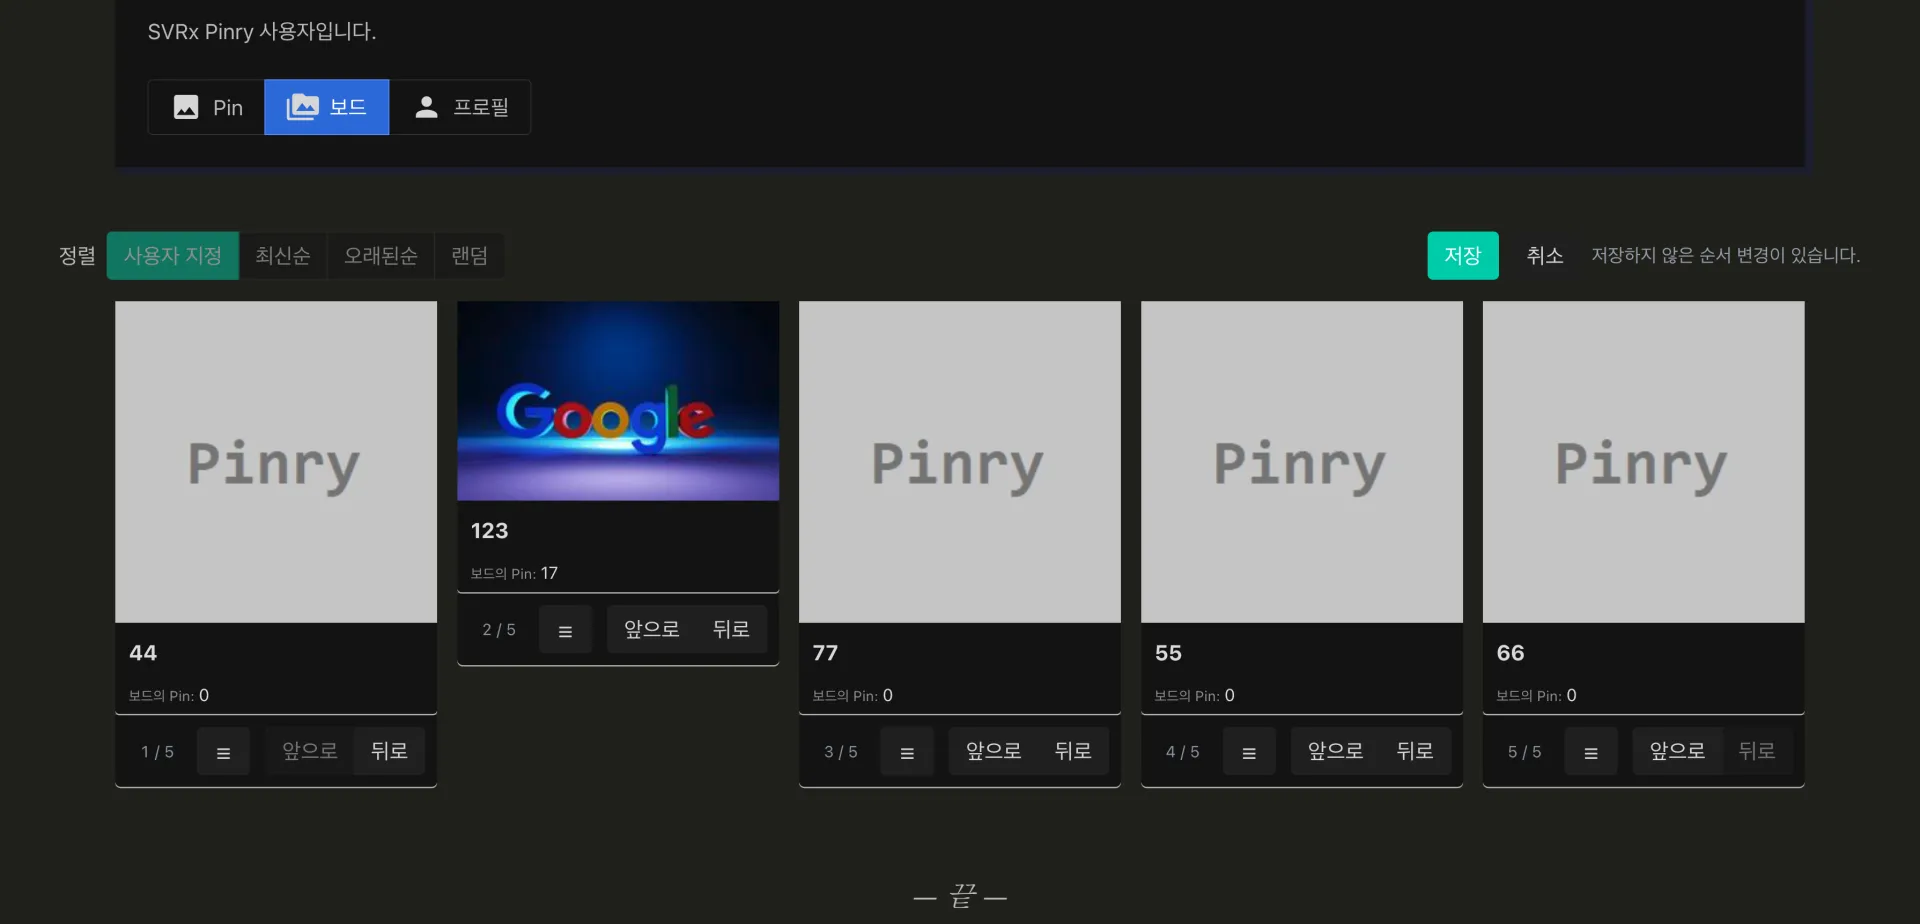Move board 123 forward with 앞으로
This screenshot has height=924, width=1920.
coord(652,629)
